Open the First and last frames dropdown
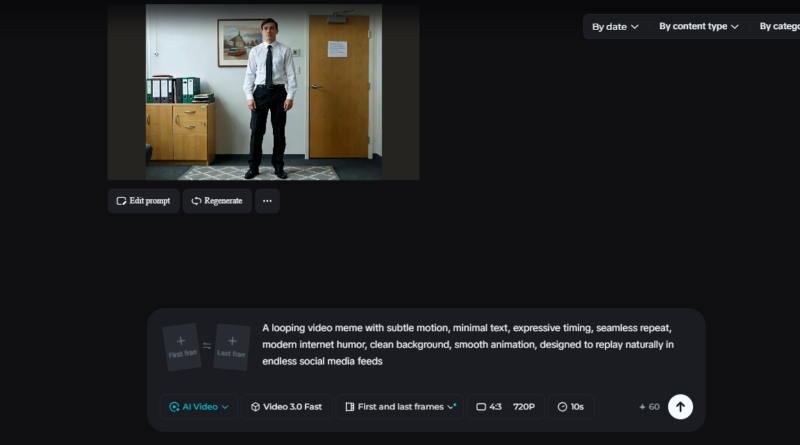The height and width of the screenshot is (445, 800). pos(400,407)
